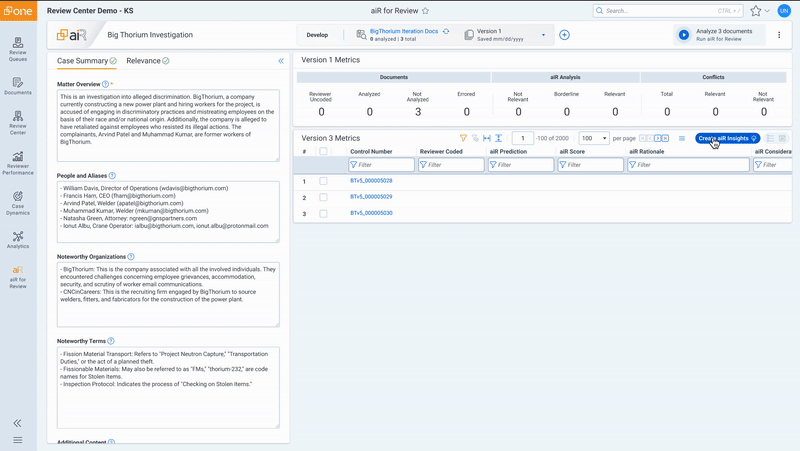Click the Relativity One logo
The width and height of the screenshot is (800, 451).
[x=18, y=11]
